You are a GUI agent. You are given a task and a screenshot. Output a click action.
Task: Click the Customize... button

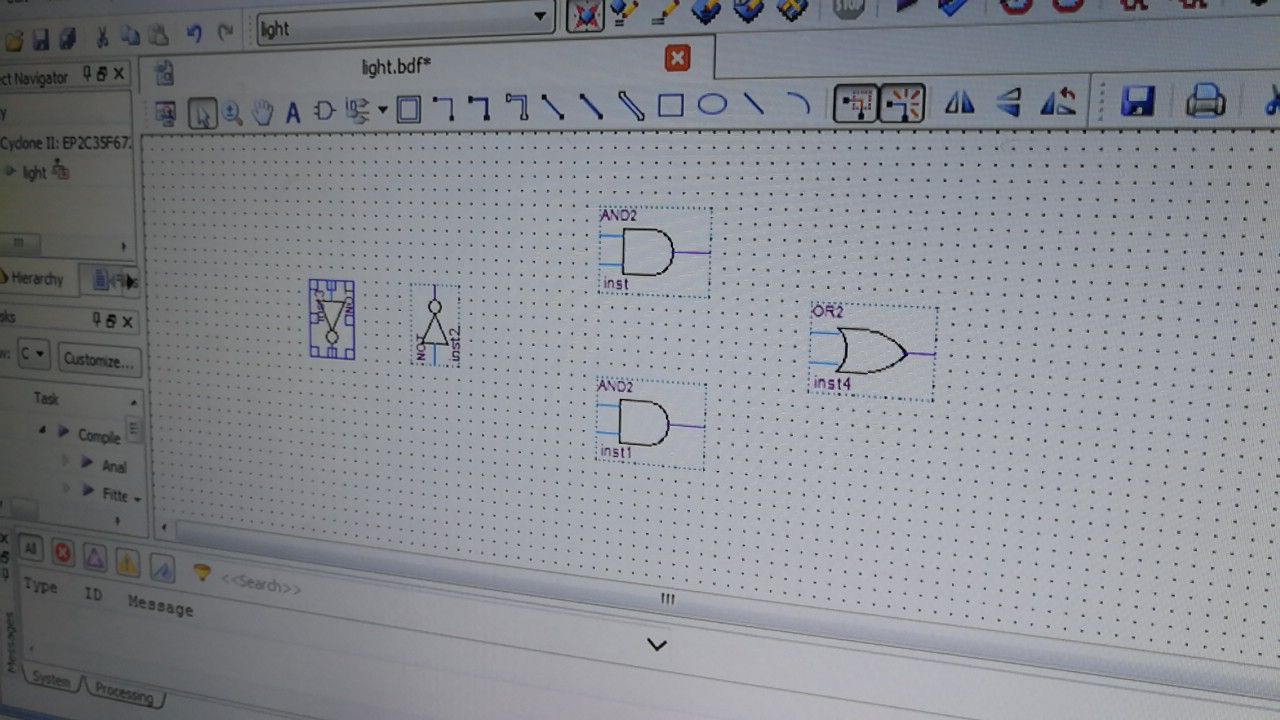pyautogui.click(x=97, y=360)
